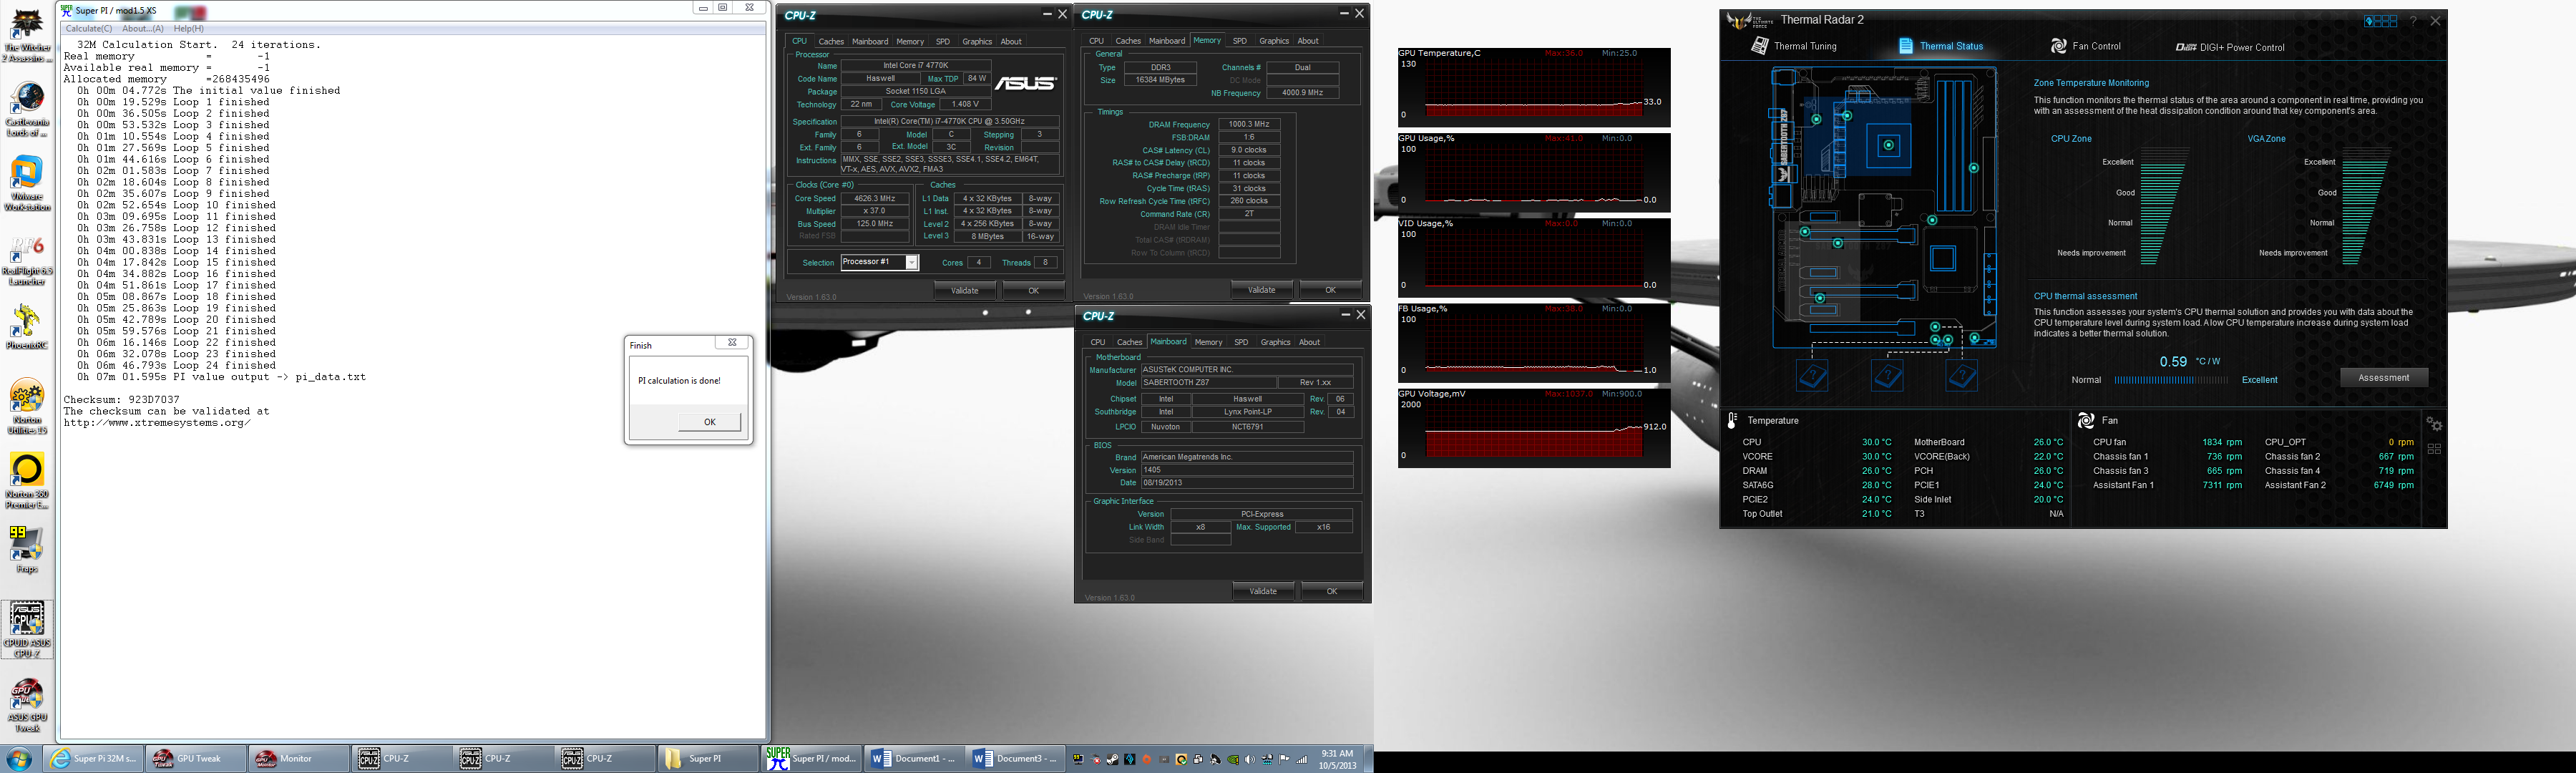Click the DRAM Frequency 1000.3 MHz field
Viewport: 2576px width, 773px height.
(1249, 124)
